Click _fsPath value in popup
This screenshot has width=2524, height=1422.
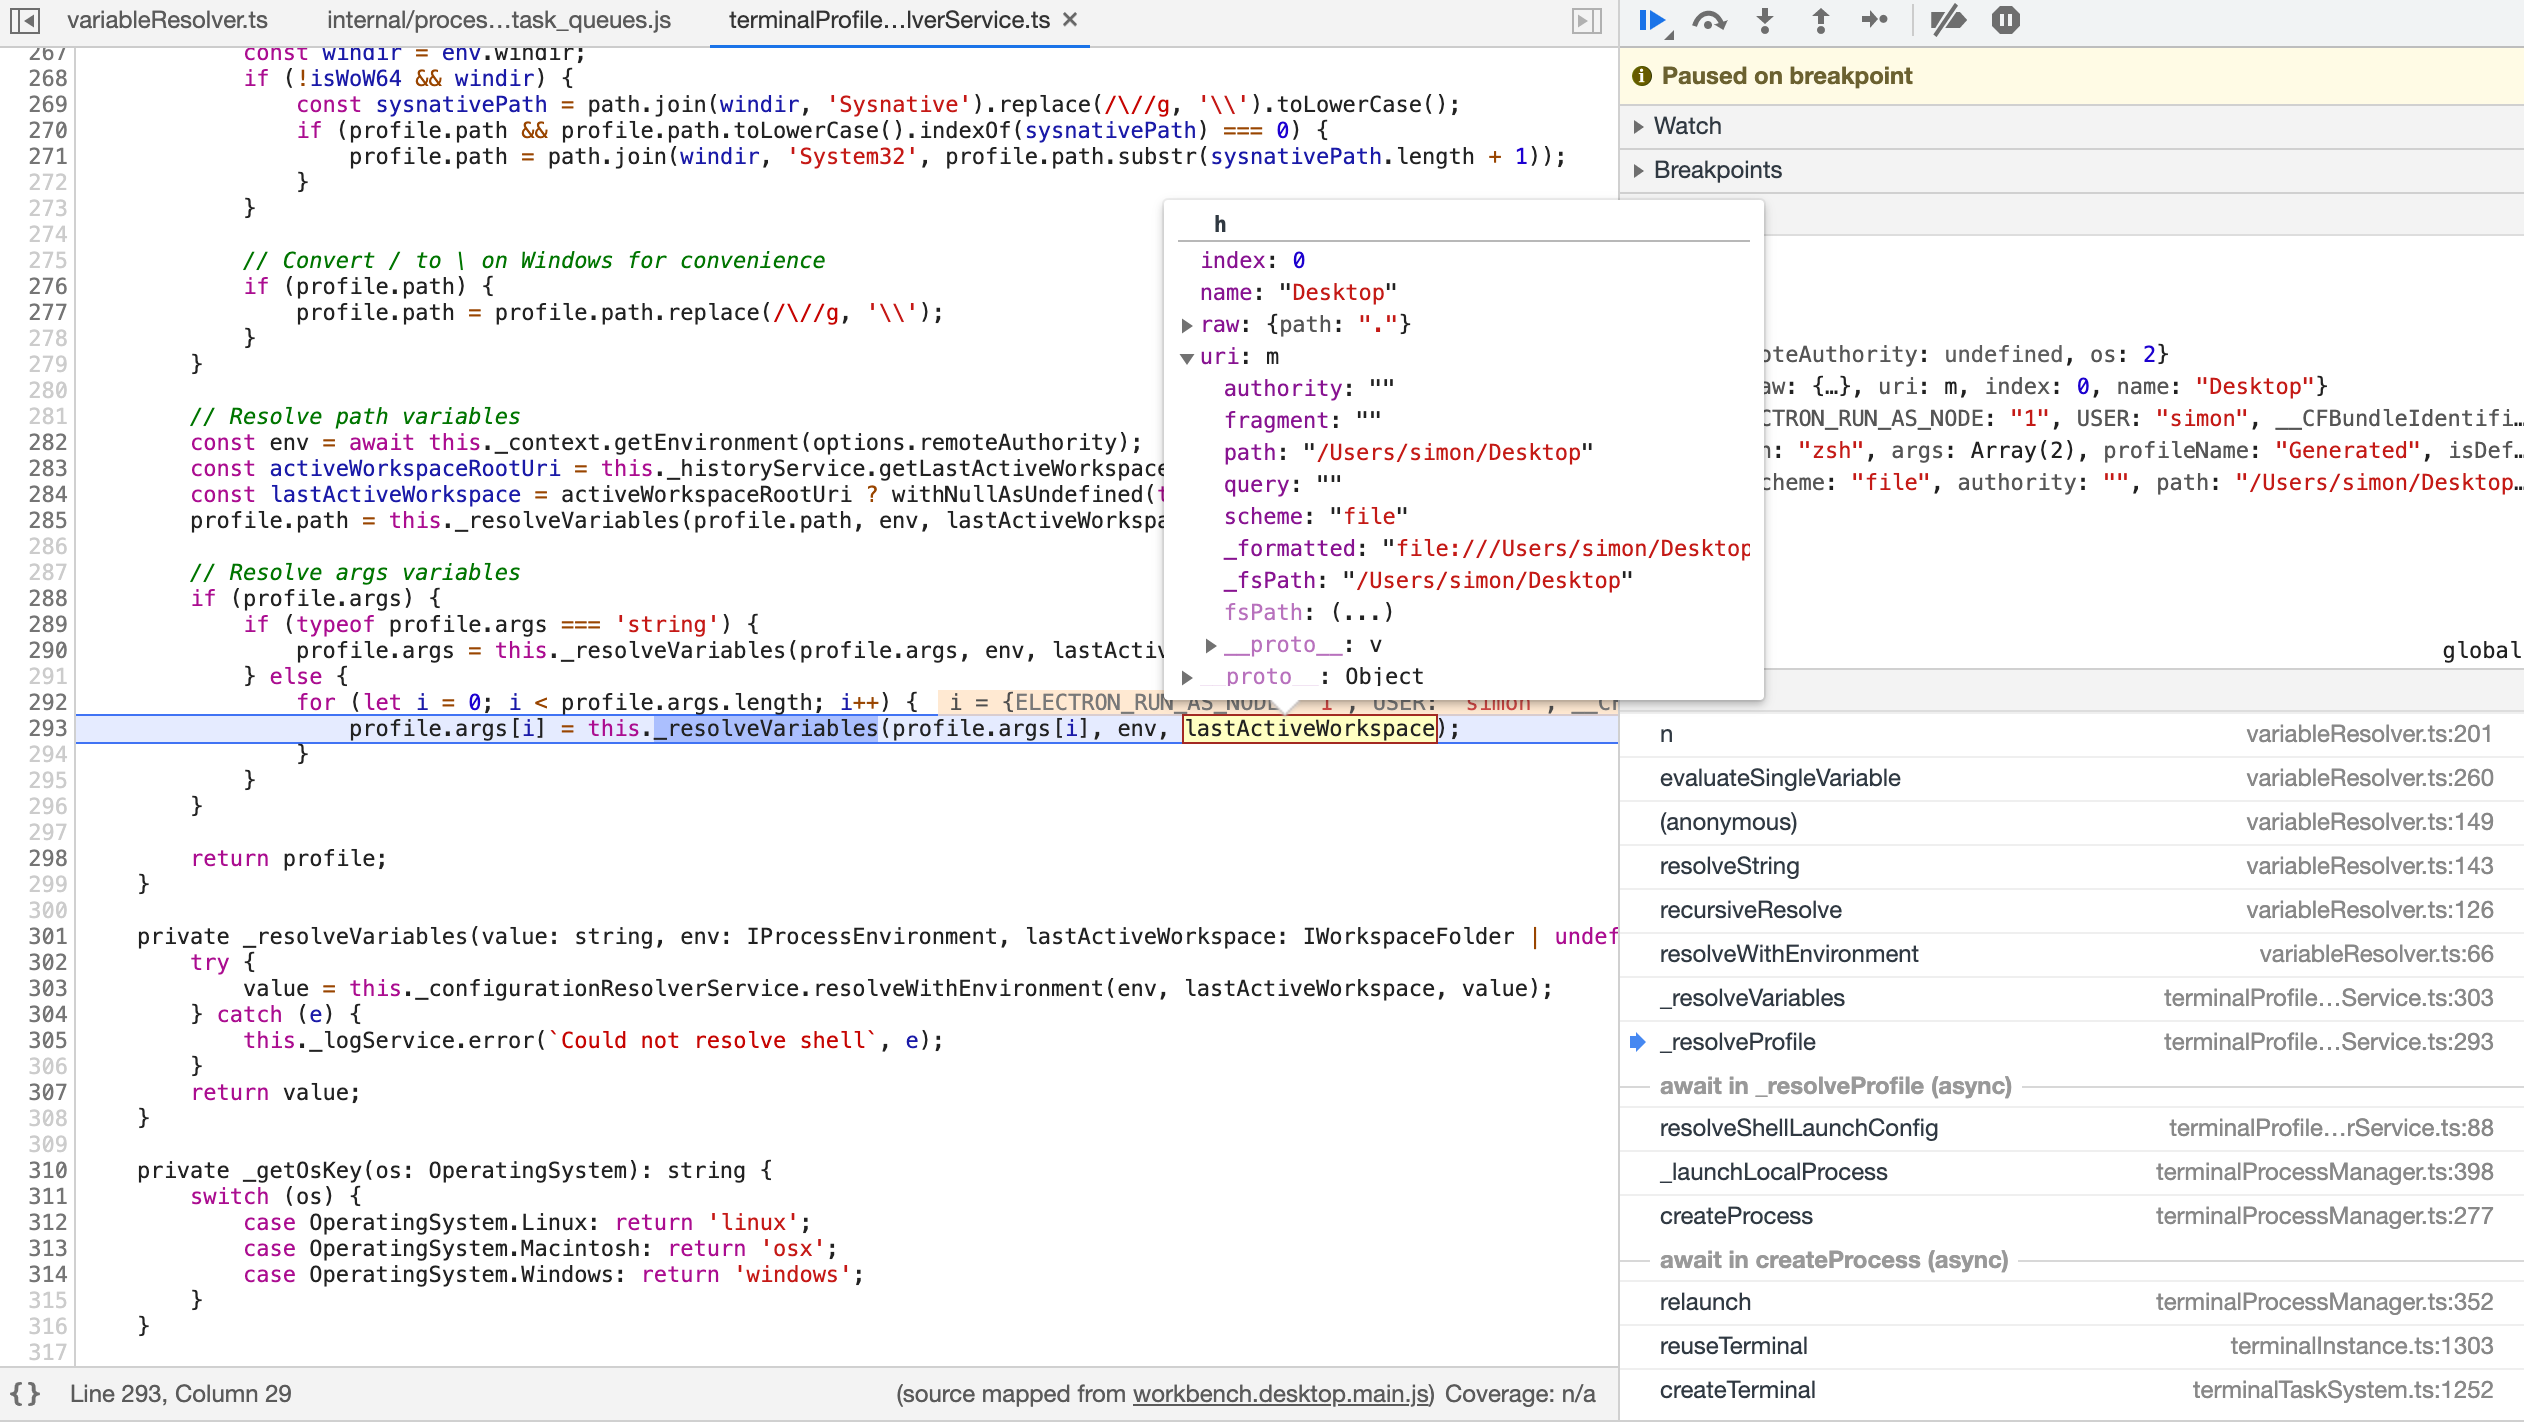pos(1488,580)
